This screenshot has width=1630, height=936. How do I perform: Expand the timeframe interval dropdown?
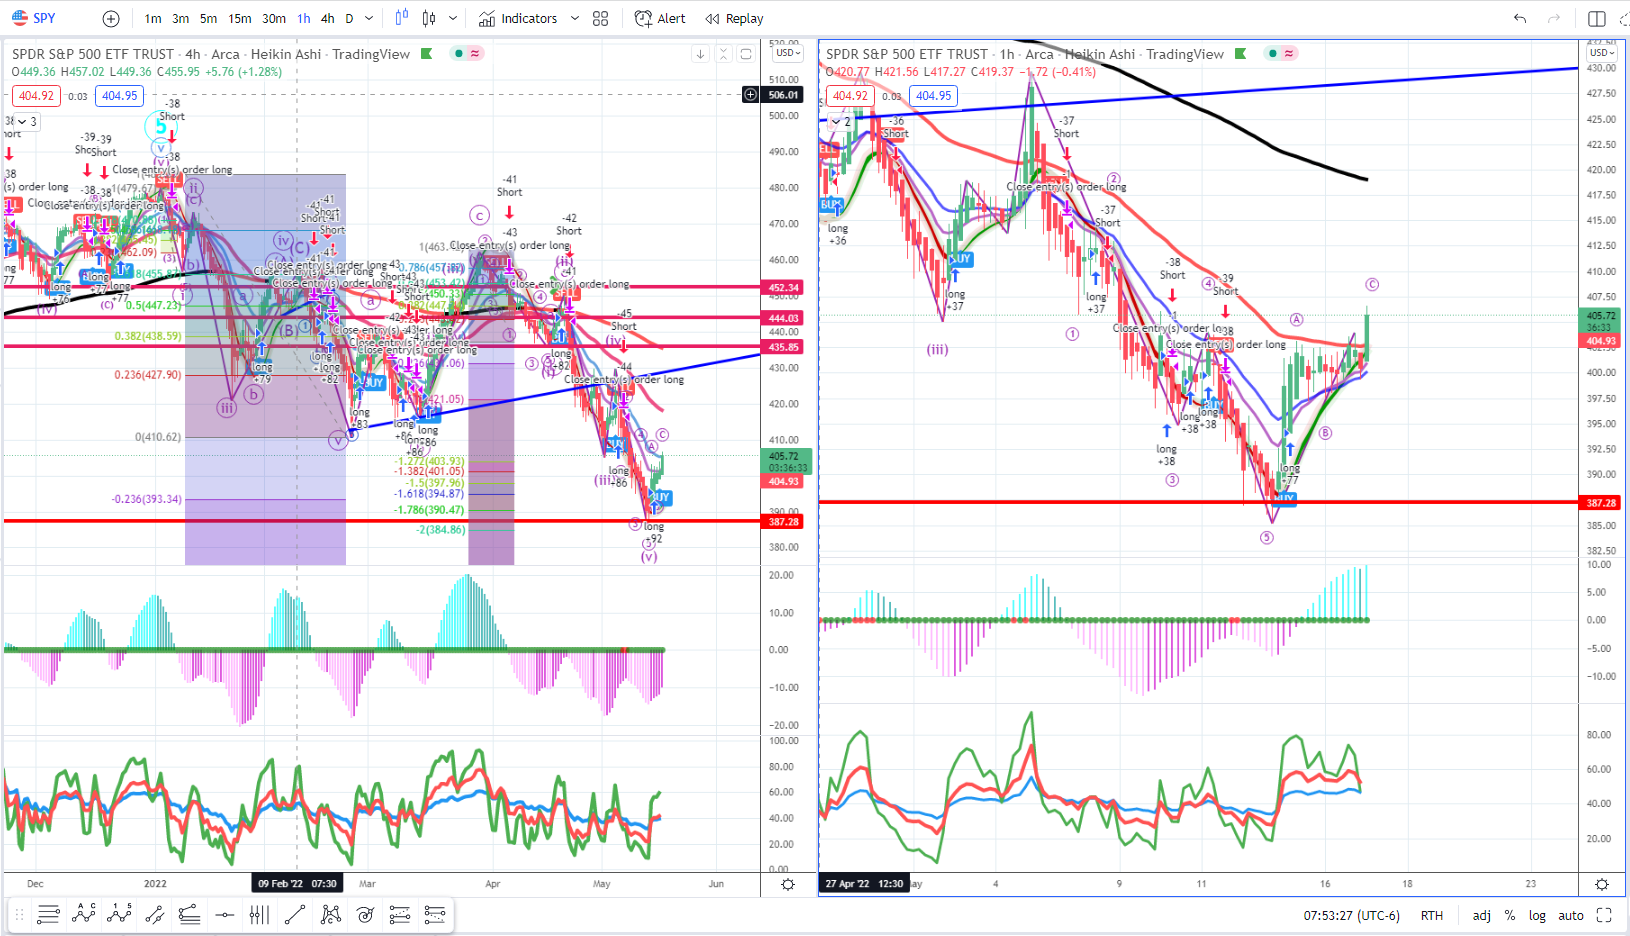point(369,19)
